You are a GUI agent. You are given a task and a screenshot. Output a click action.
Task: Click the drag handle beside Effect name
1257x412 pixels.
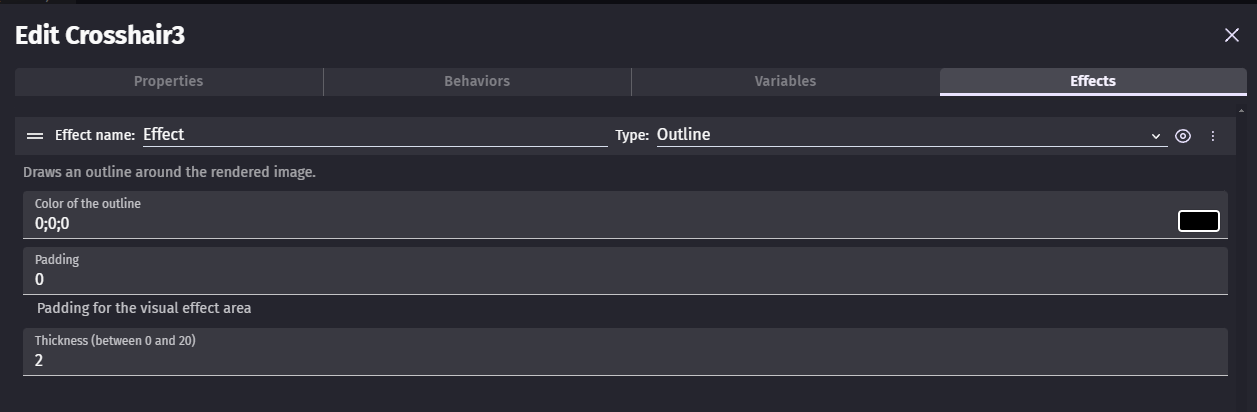35,136
